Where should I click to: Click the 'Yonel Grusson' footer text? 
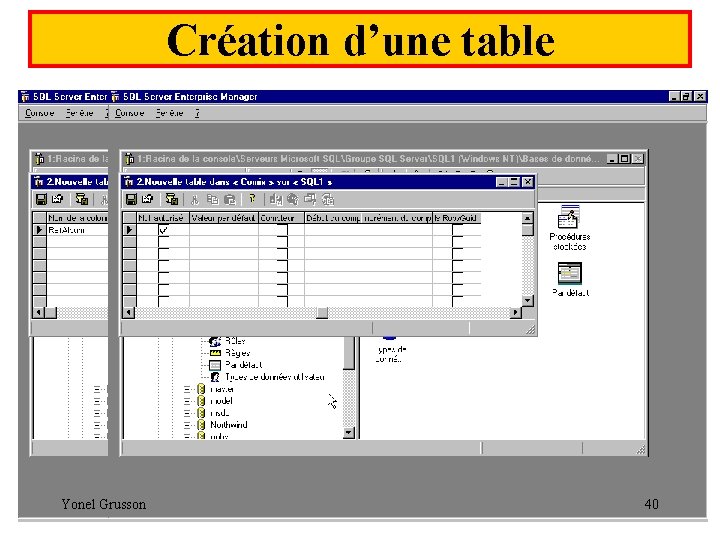[104, 504]
